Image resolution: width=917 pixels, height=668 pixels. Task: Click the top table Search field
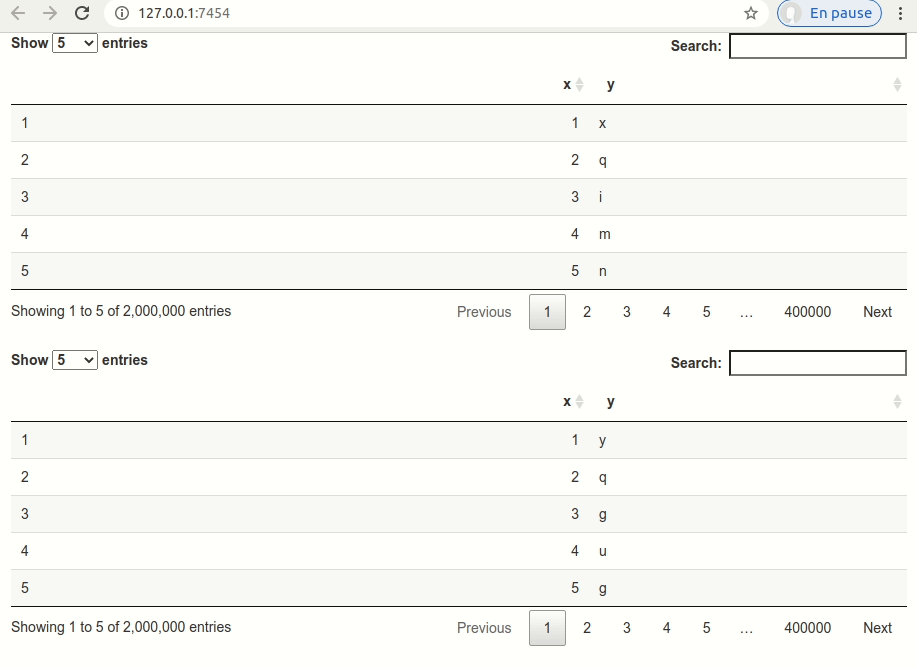[x=817, y=46]
